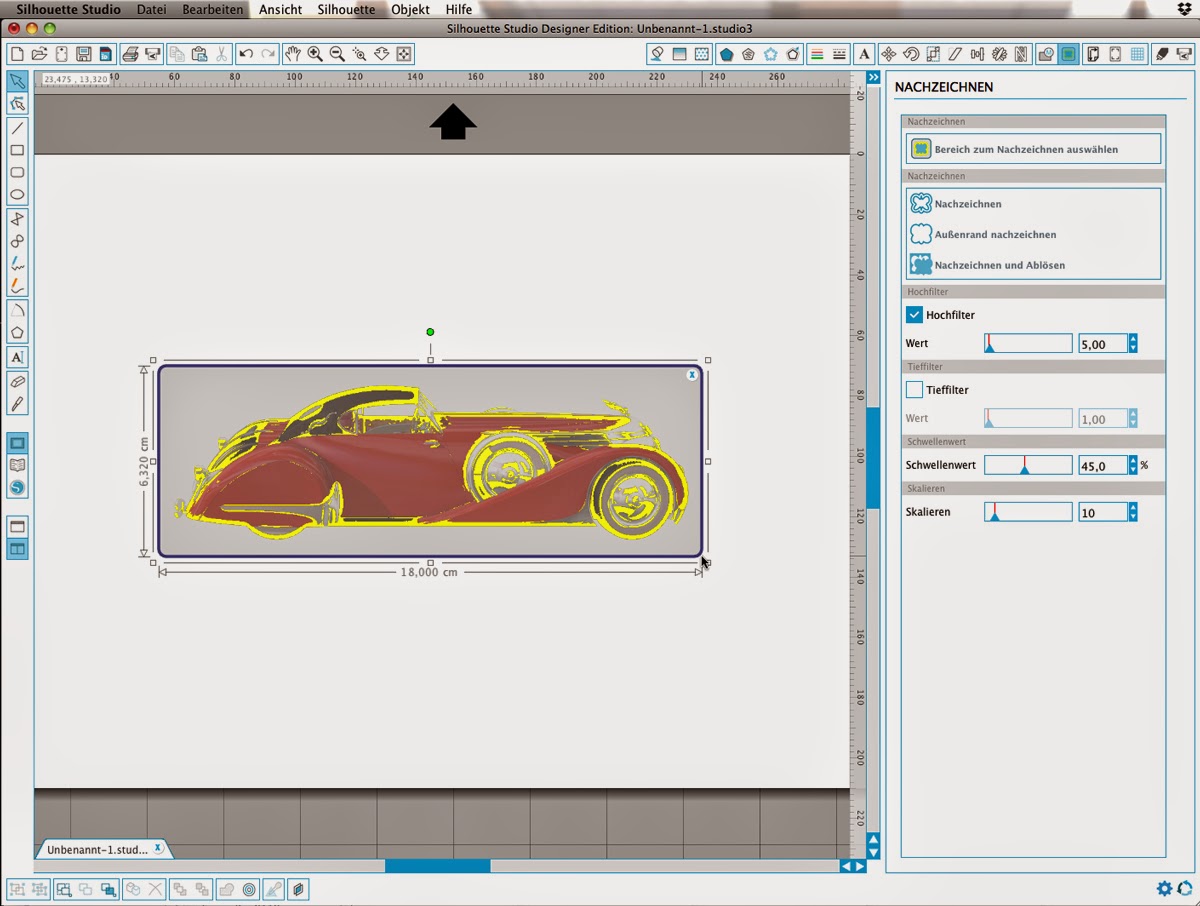Open the Objekt menu

coord(410,9)
